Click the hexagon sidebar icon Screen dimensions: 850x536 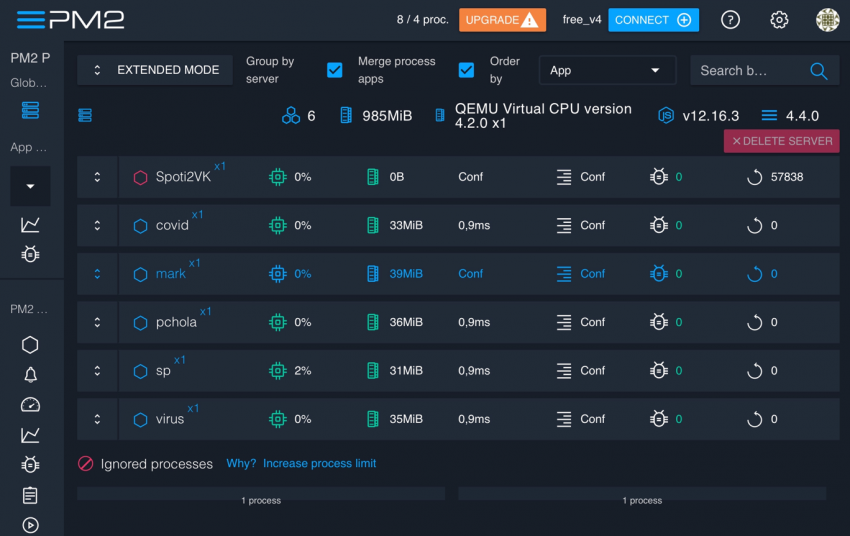click(30, 345)
